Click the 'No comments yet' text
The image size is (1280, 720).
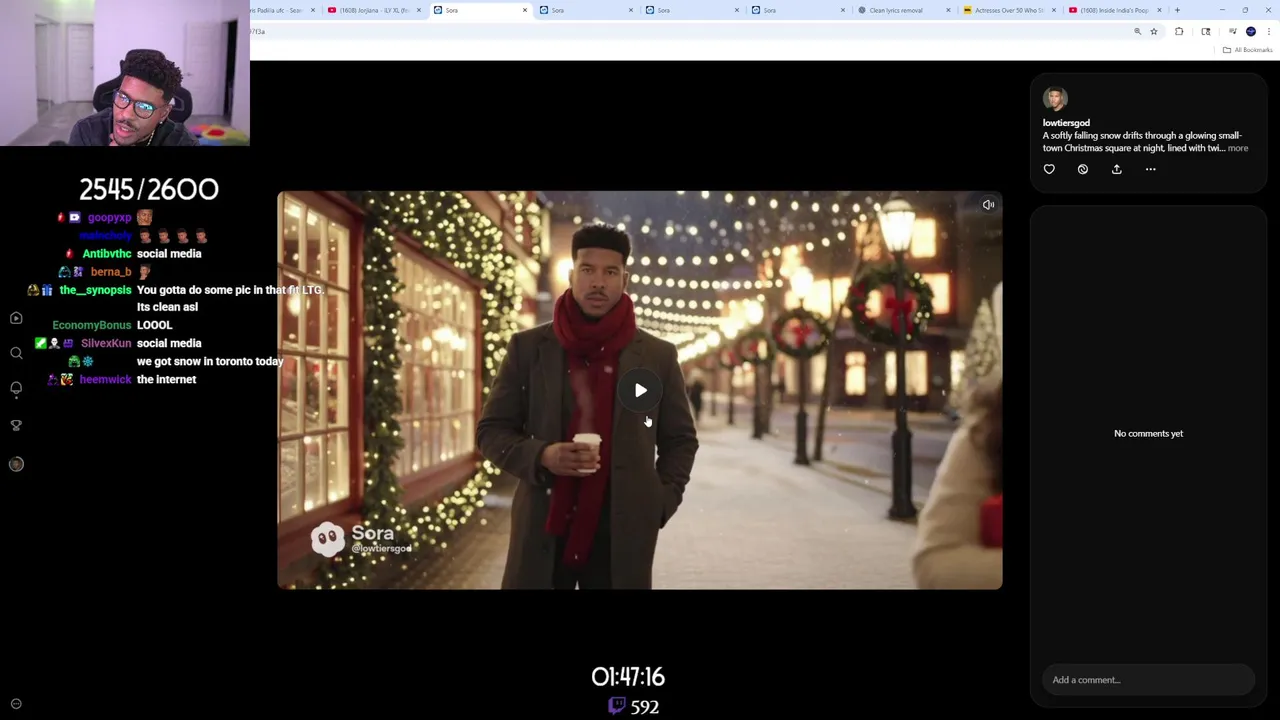pos(1148,434)
